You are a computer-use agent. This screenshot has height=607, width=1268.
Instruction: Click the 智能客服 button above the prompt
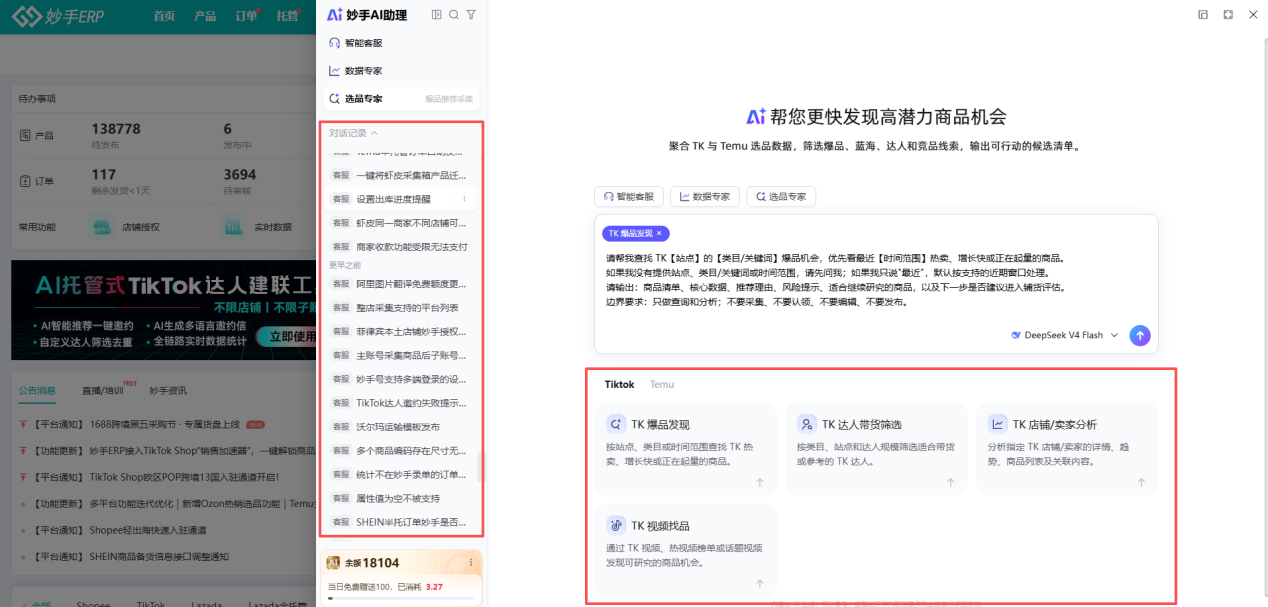[629, 196]
